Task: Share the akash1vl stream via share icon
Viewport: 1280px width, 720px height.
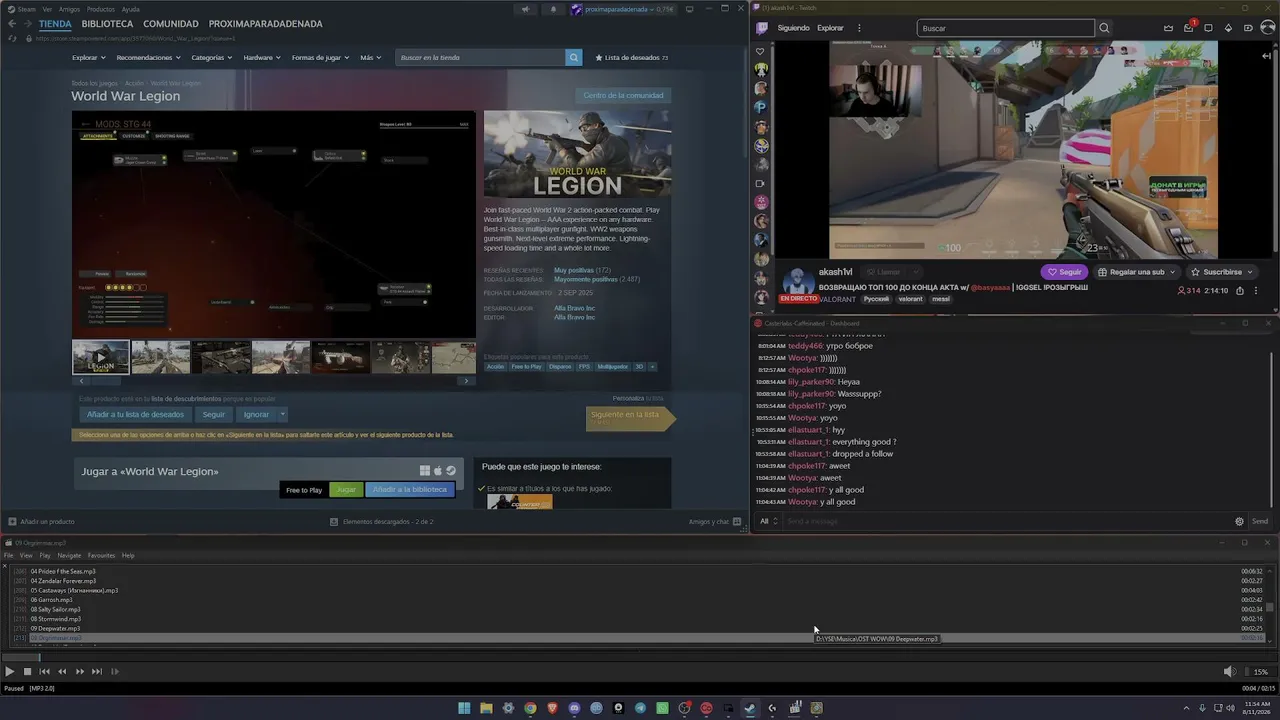Action: tap(1240, 291)
